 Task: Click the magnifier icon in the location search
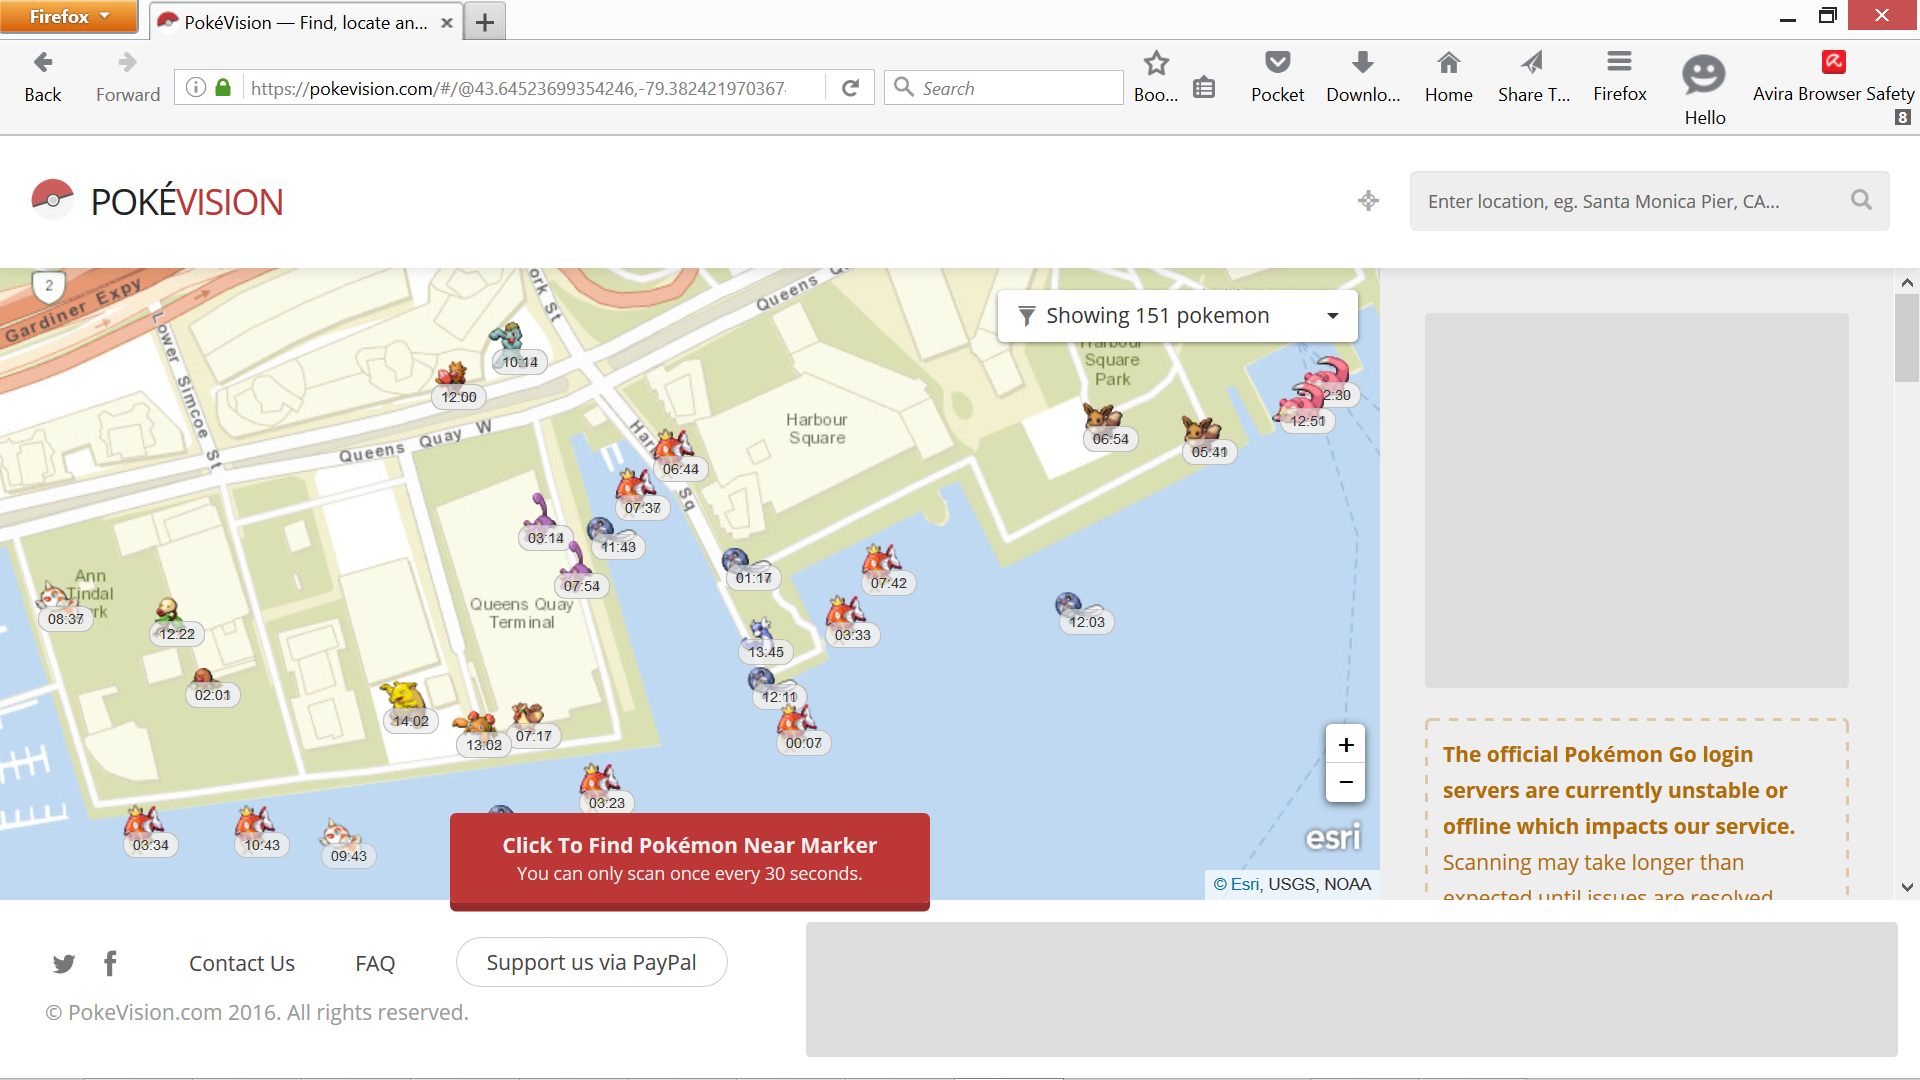pyautogui.click(x=1861, y=200)
